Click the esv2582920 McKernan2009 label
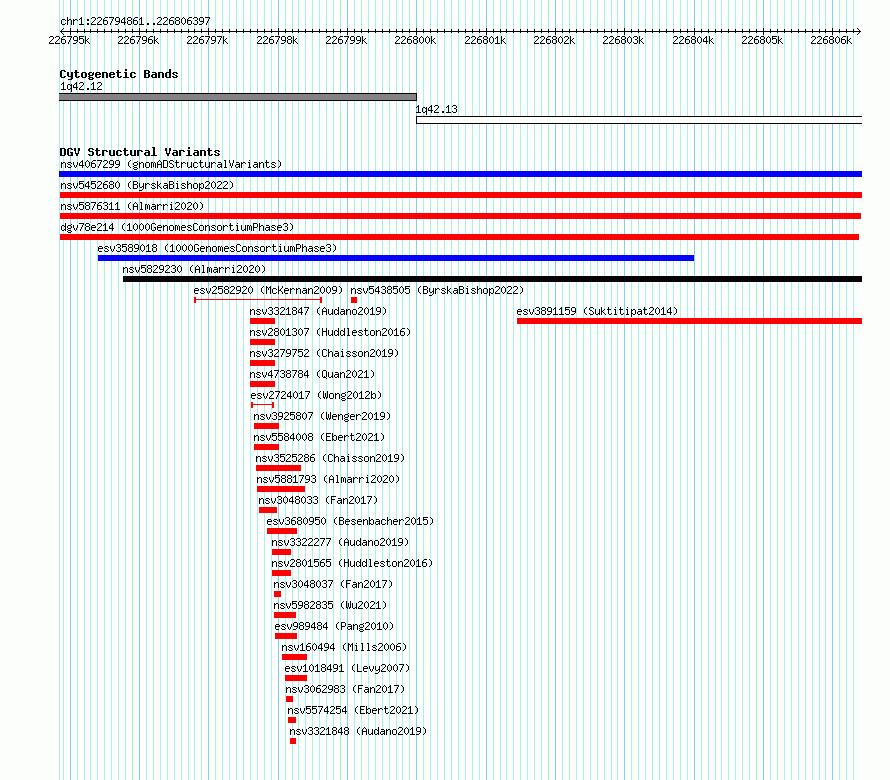Image resolution: width=890 pixels, height=780 pixels. click(268, 290)
